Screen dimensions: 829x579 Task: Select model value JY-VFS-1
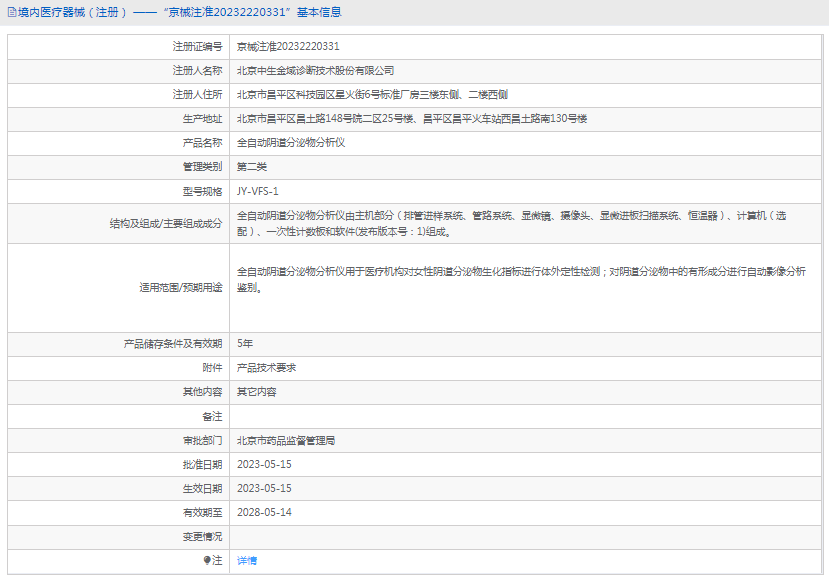pos(257,191)
